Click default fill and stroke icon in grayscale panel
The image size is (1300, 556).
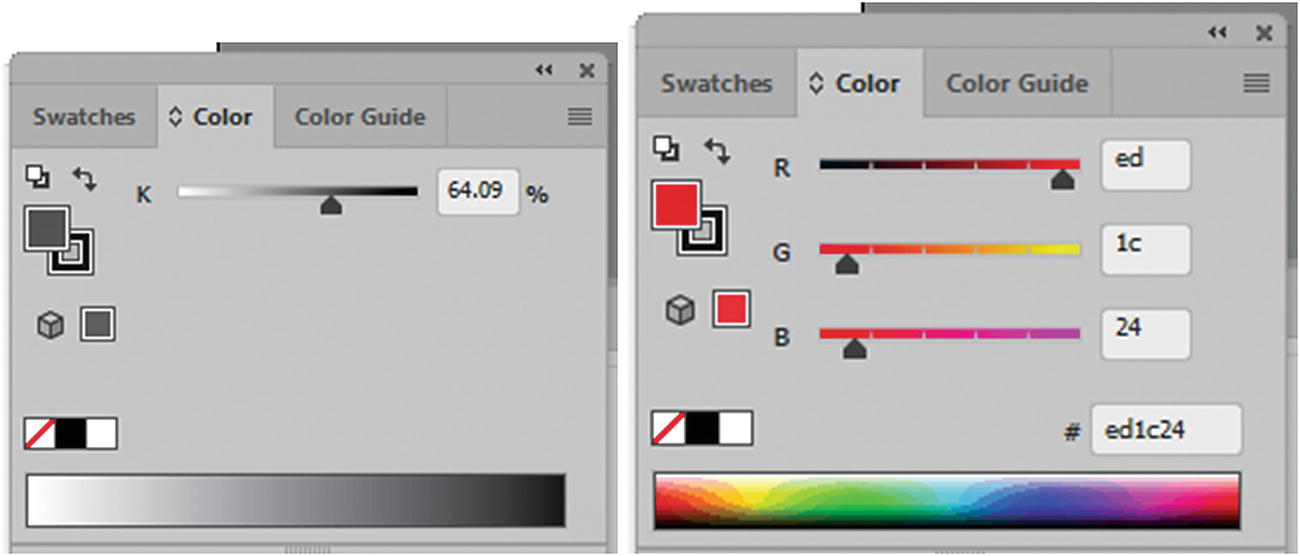coord(37,177)
